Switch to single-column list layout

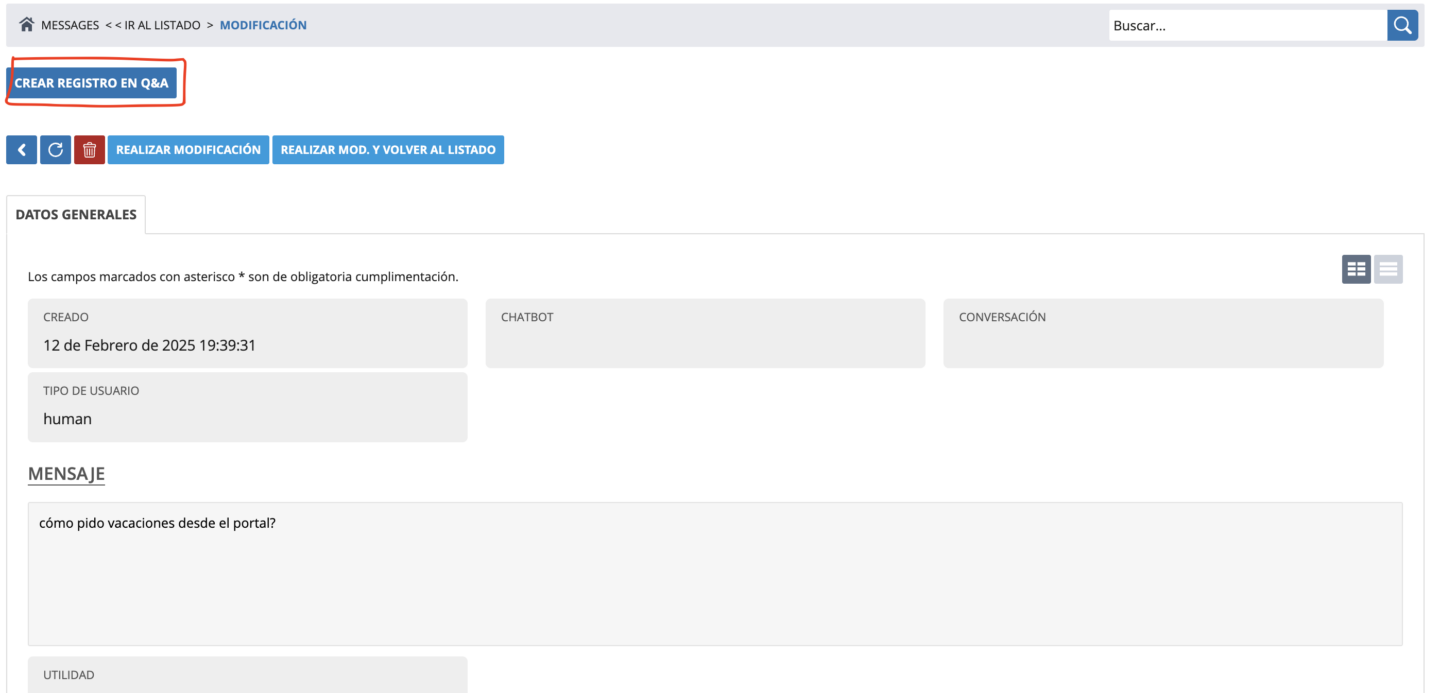click(x=1388, y=269)
